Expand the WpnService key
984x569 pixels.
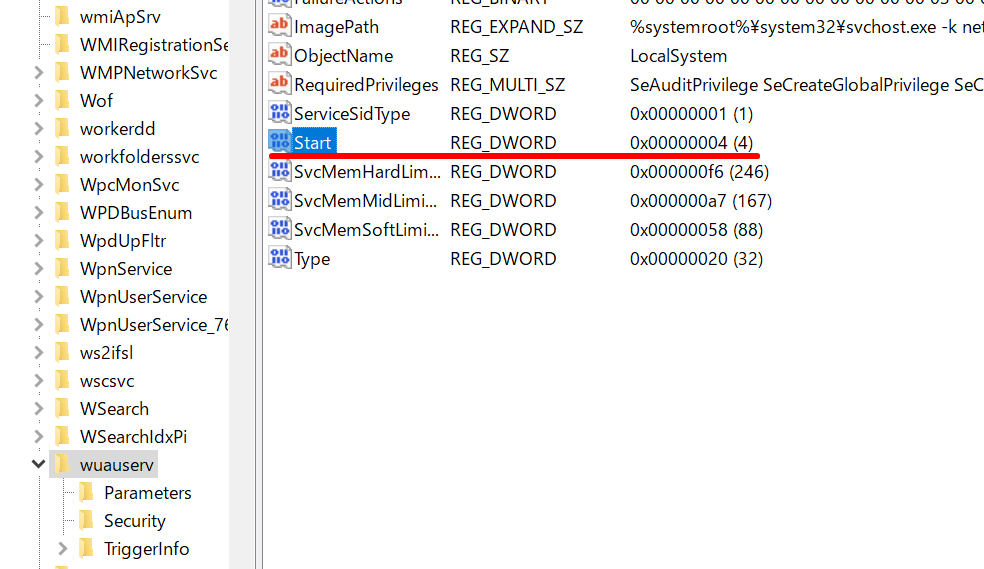[39, 269]
